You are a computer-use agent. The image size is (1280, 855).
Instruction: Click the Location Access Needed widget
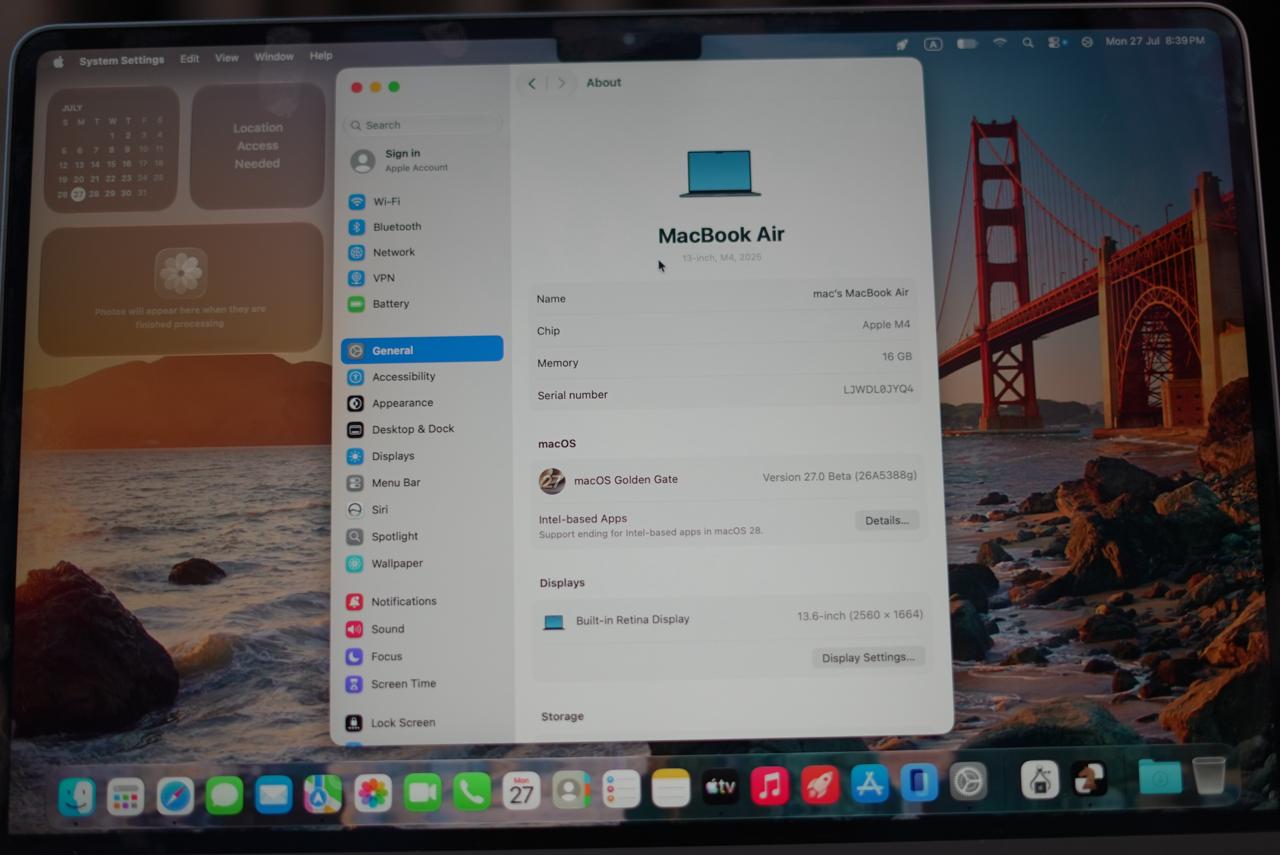258,145
